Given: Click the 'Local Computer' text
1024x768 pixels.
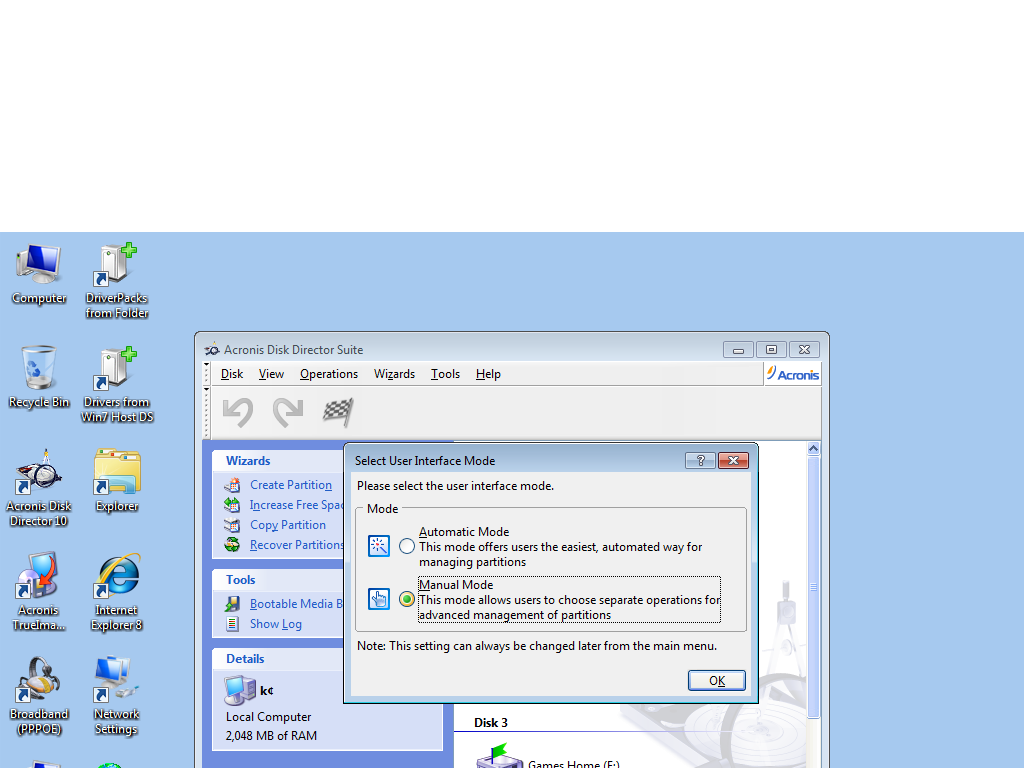Looking at the screenshot, I should [268, 717].
